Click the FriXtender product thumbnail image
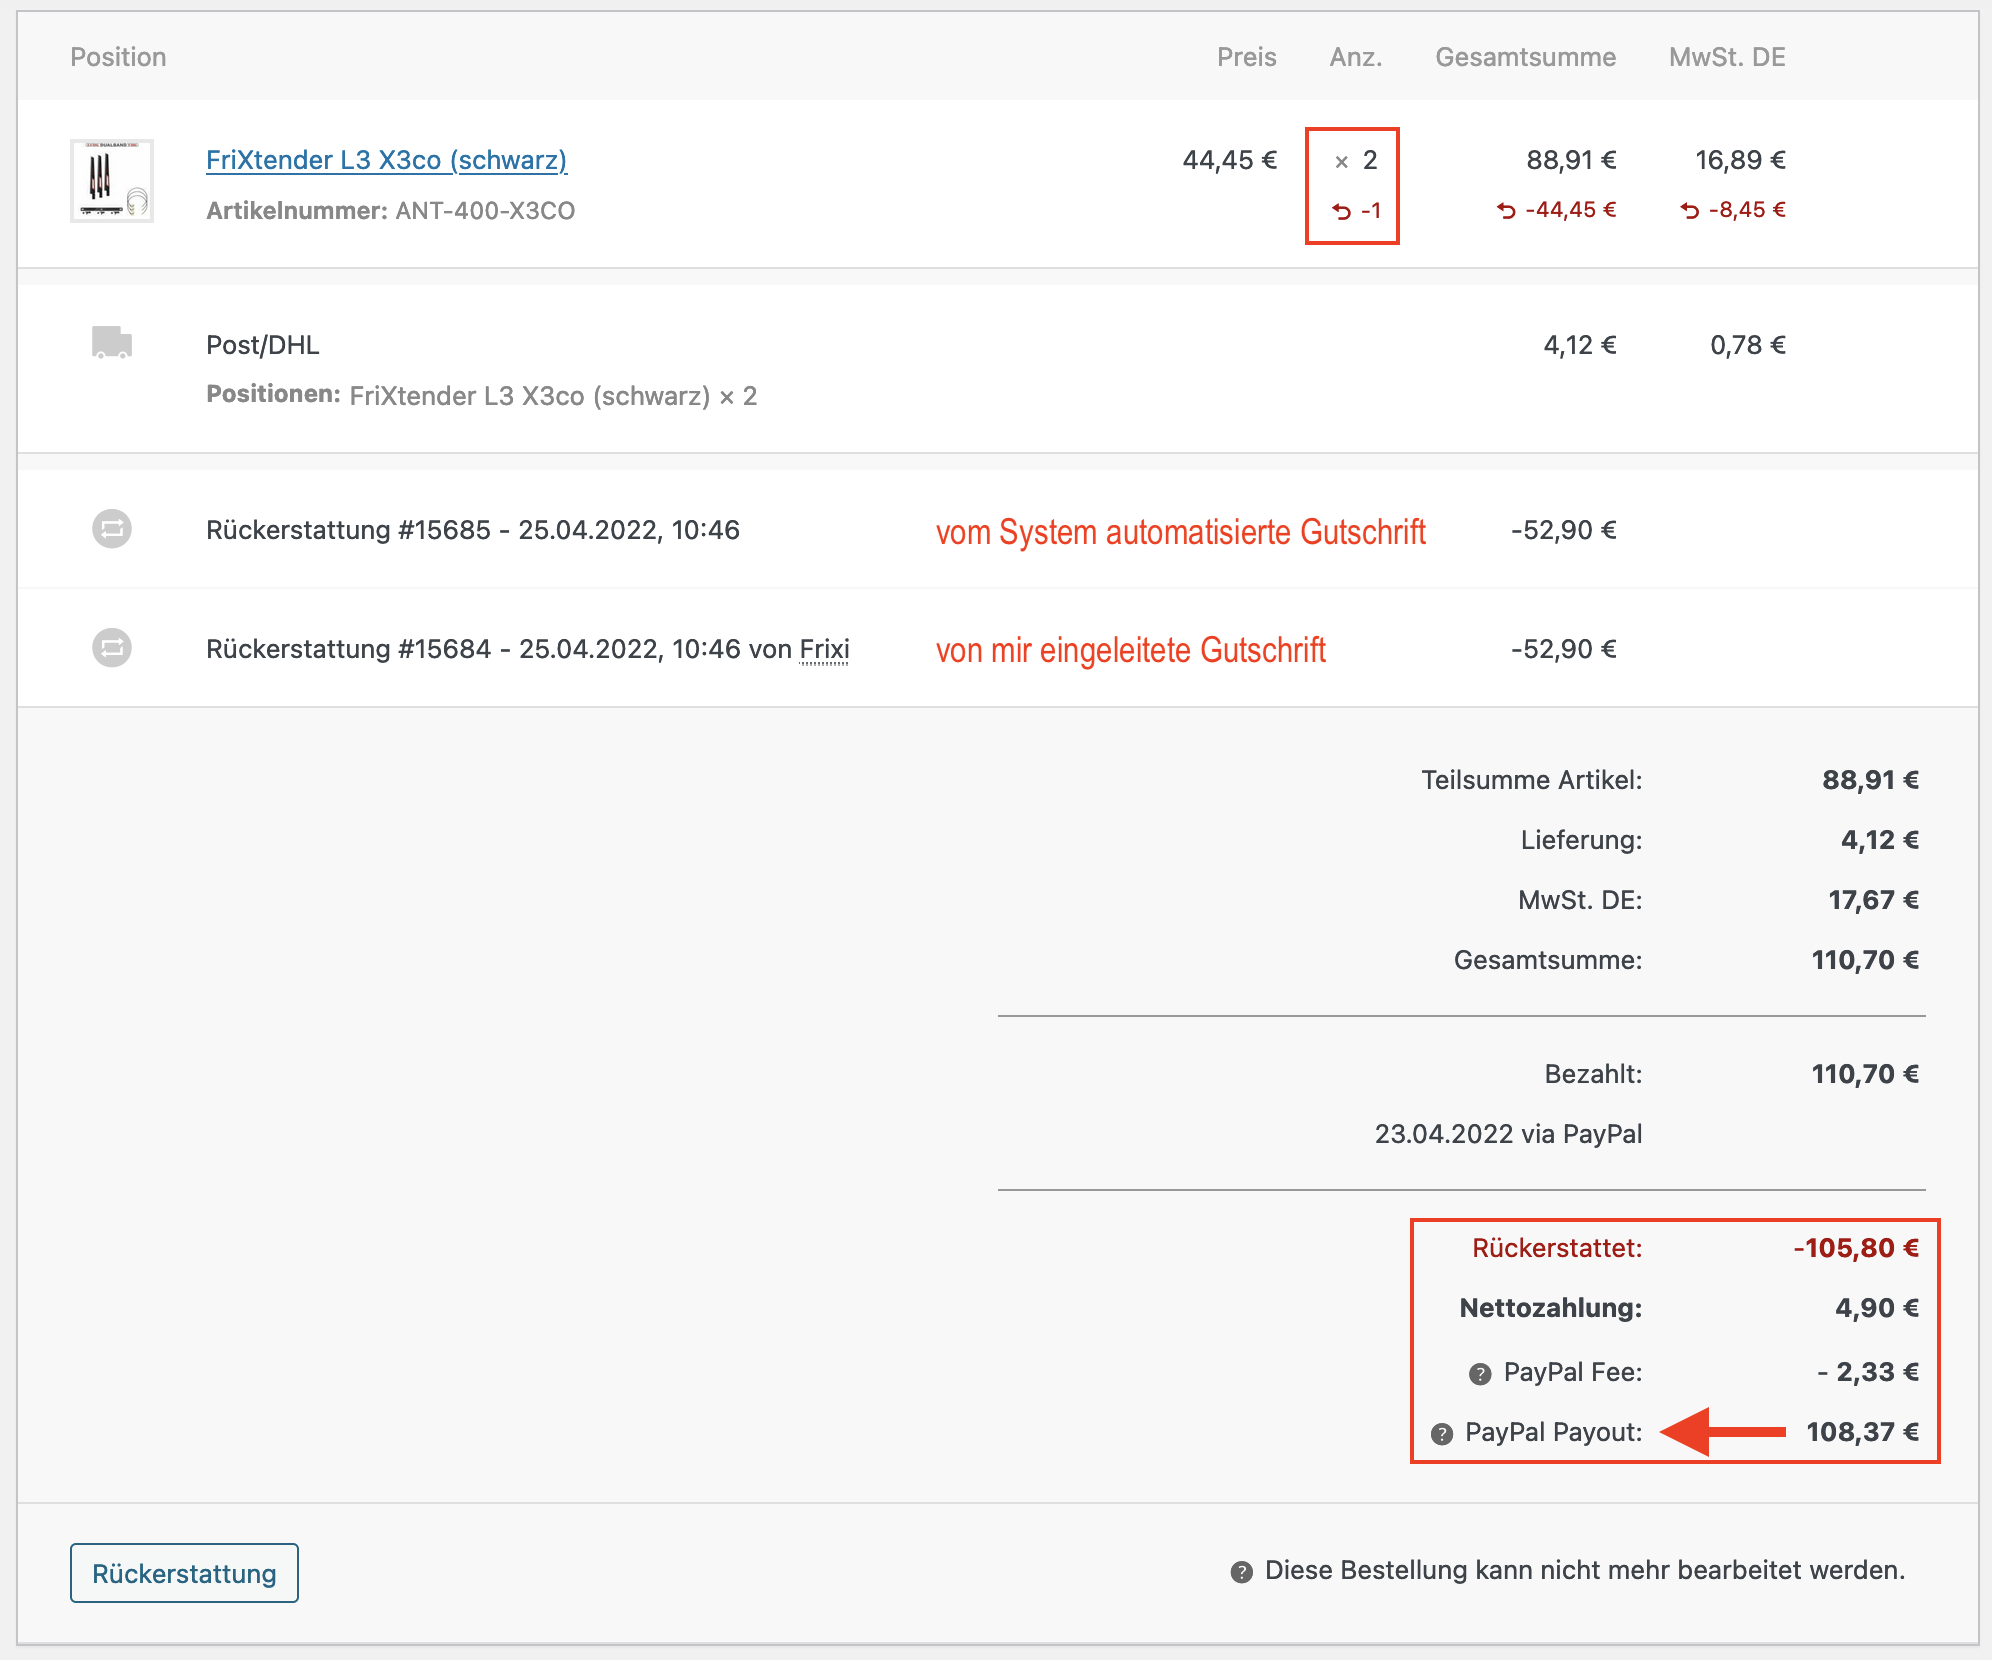This screenshot has width=1992, height=1660. coord(112,180)
